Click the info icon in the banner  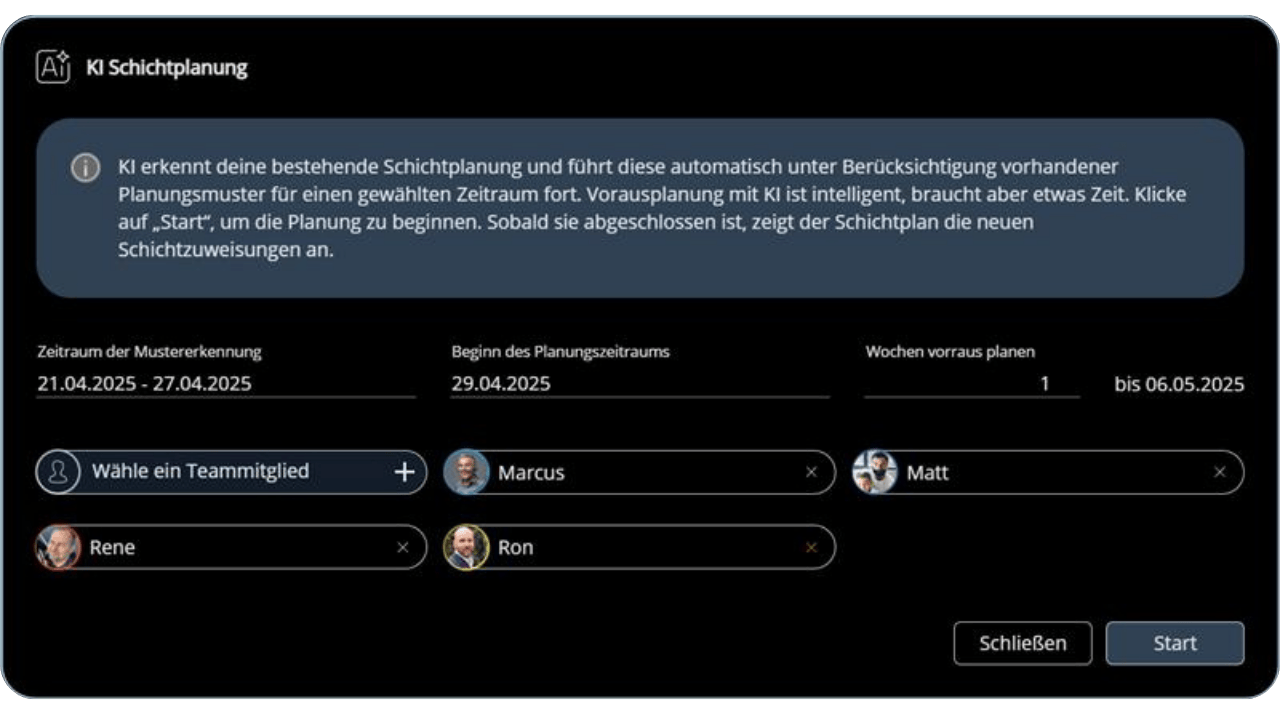[84, 168]
